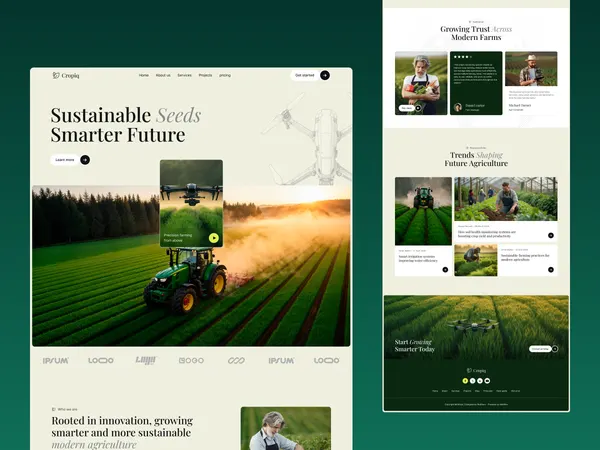Open the Services nav item
Screen dimensions: 600x450
(184, 75)
